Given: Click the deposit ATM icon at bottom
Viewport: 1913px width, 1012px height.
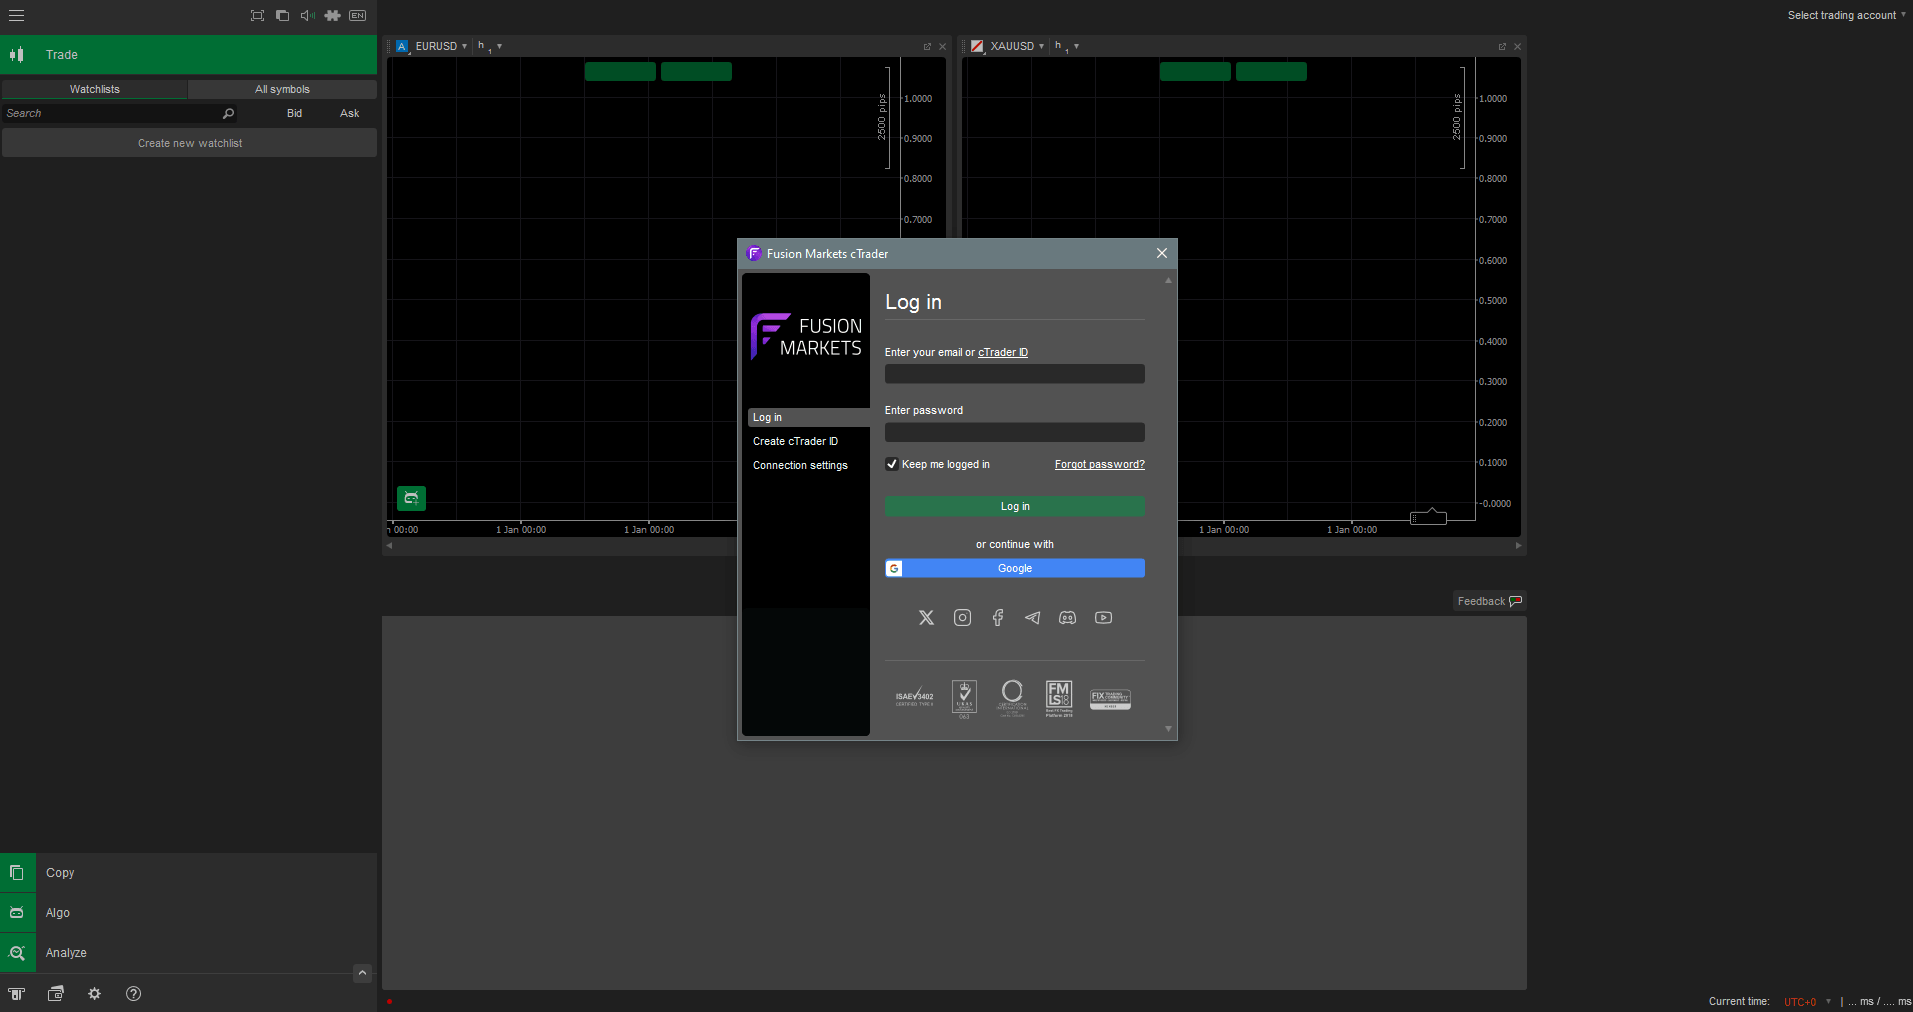Looking at the screenshot, I should 17,993.
